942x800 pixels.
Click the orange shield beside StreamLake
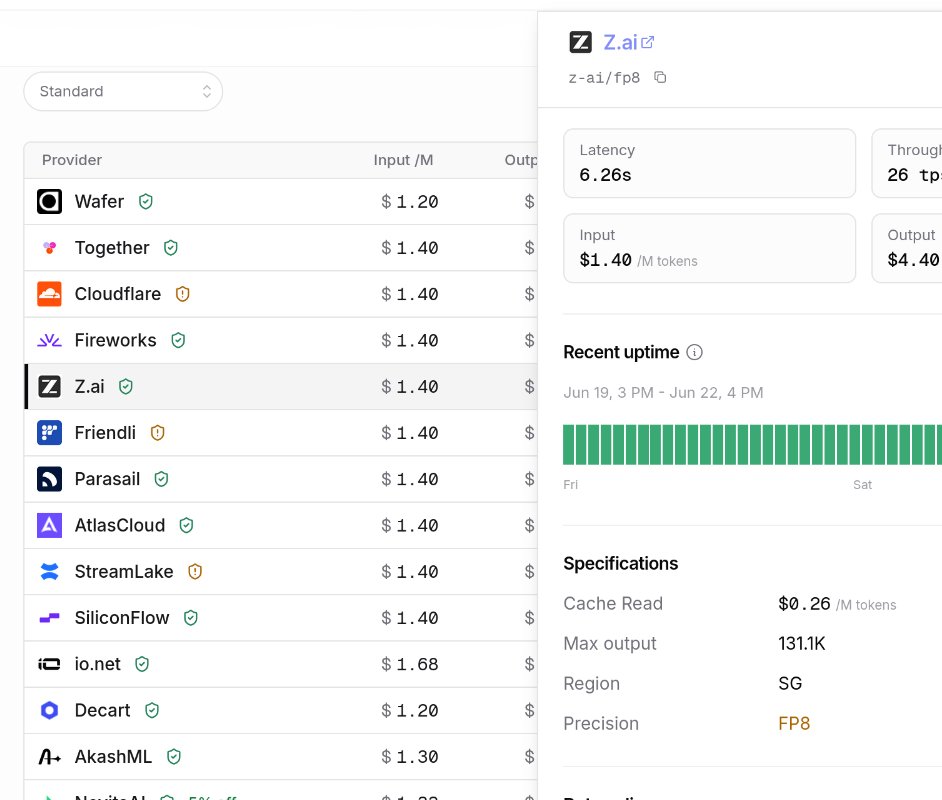[195, 571]
